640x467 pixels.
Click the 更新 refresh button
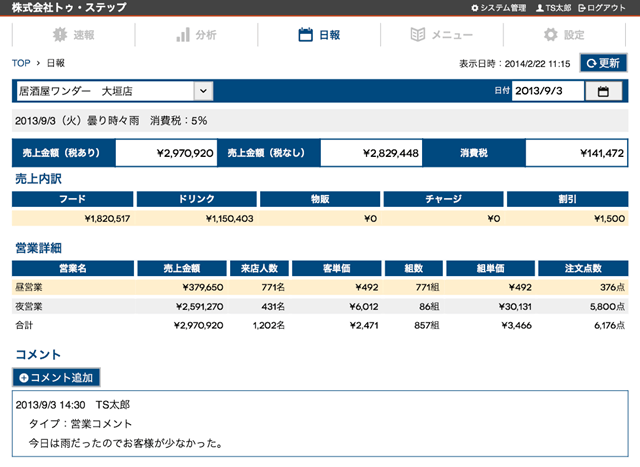coord(603,63)
